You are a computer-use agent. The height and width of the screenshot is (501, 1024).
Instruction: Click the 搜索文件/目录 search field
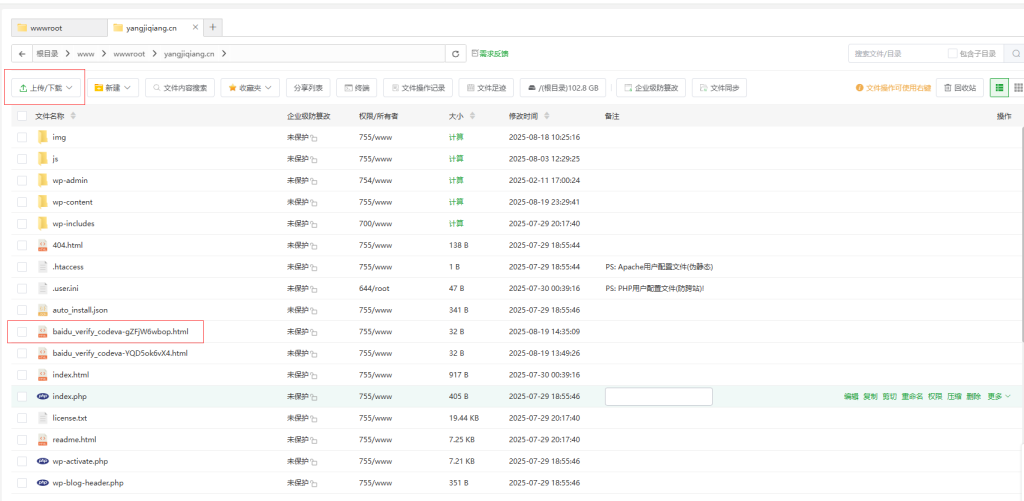point(895,53)
